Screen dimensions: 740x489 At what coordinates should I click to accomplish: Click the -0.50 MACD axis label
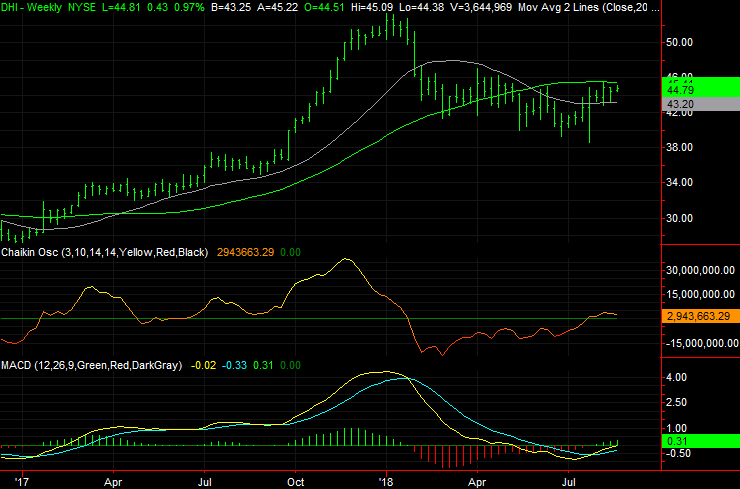pyautogui.click(x=678, y=453)
